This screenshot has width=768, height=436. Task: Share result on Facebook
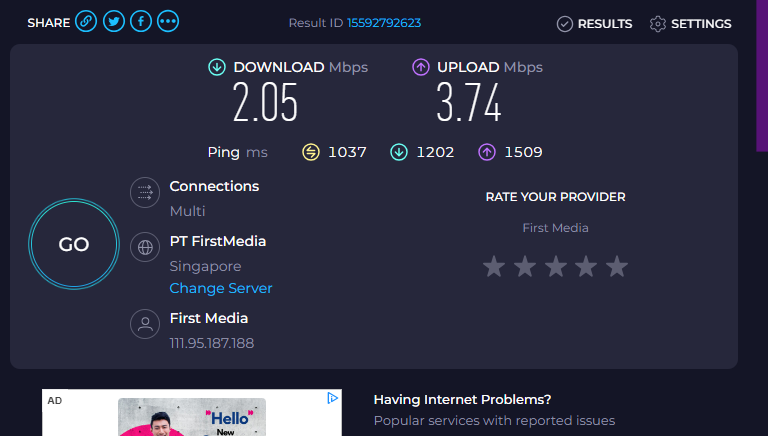(141, 22)
